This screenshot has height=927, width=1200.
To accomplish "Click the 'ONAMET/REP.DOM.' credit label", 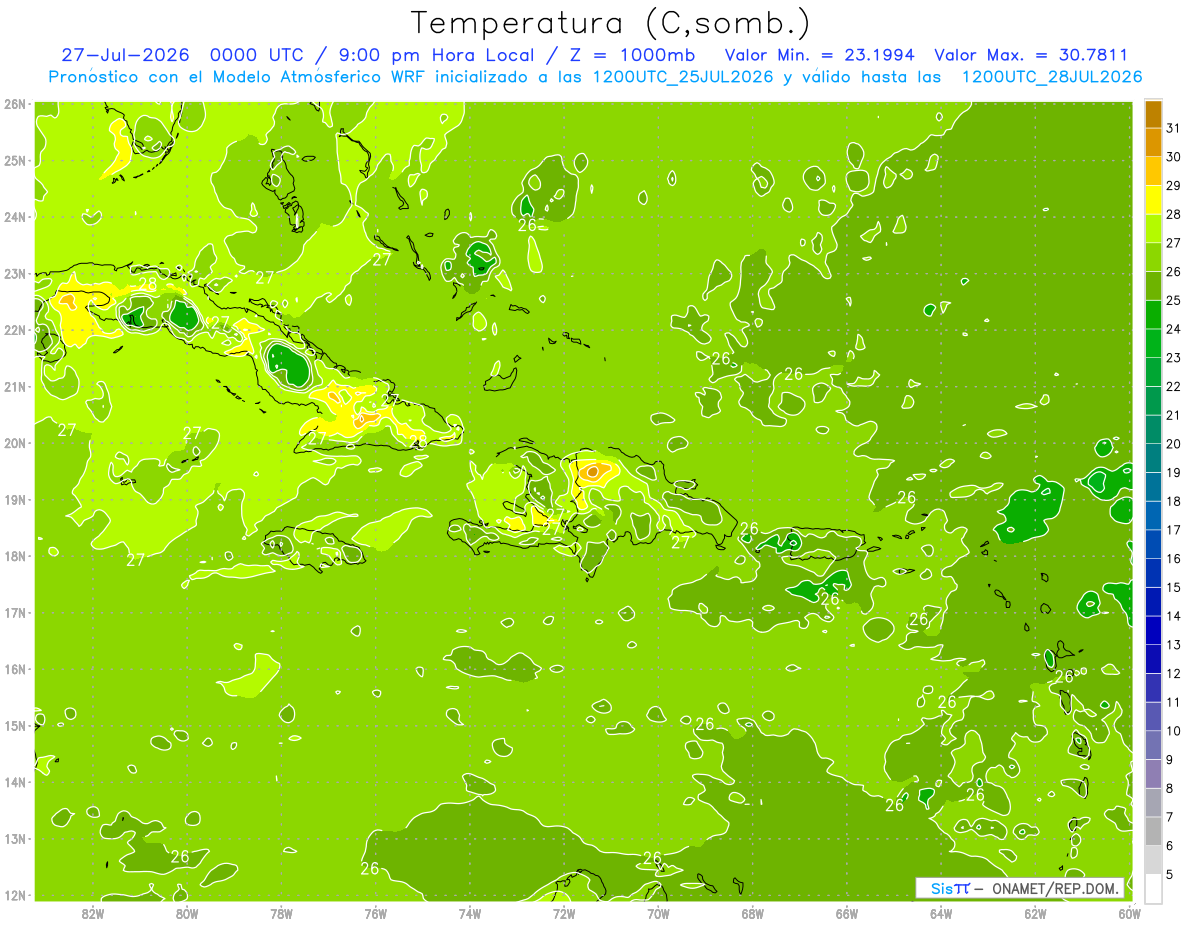I will 1054,888.
